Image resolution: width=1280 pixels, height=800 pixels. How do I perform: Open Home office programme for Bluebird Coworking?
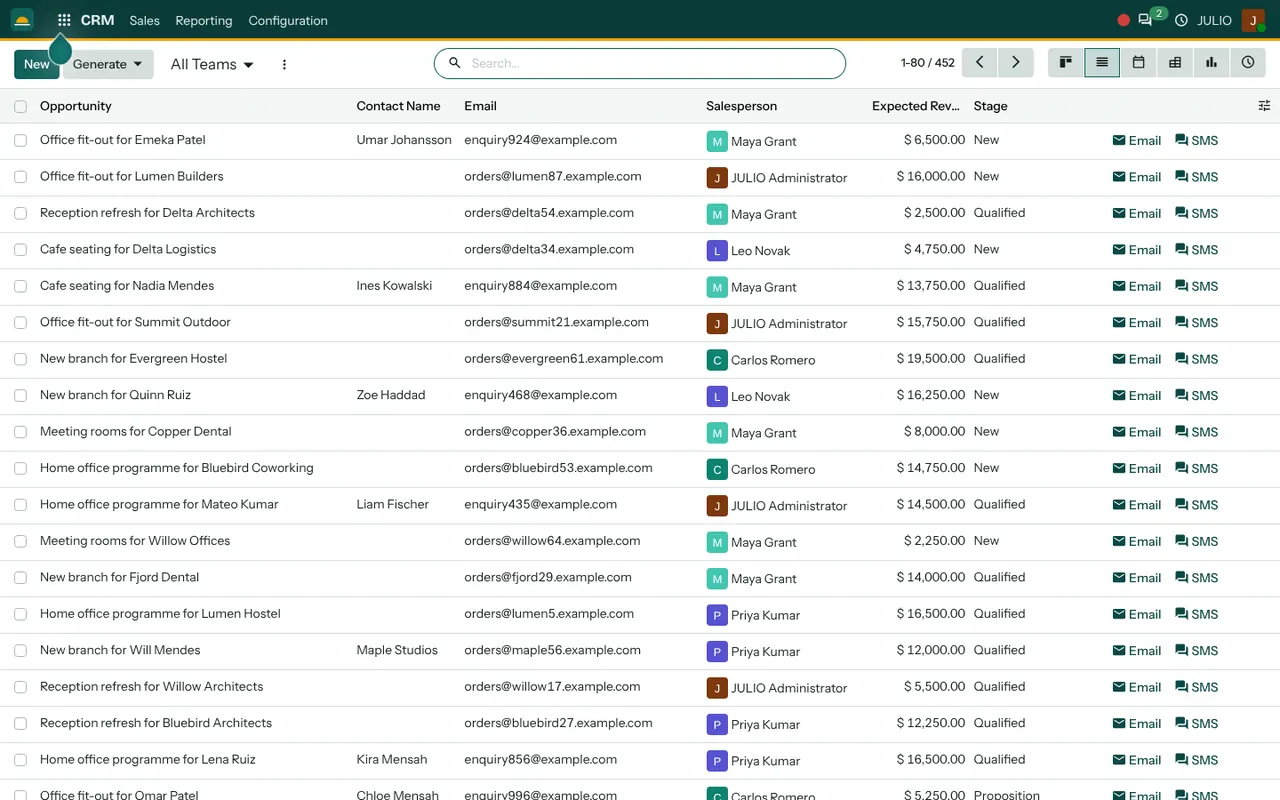coord(177,468)
